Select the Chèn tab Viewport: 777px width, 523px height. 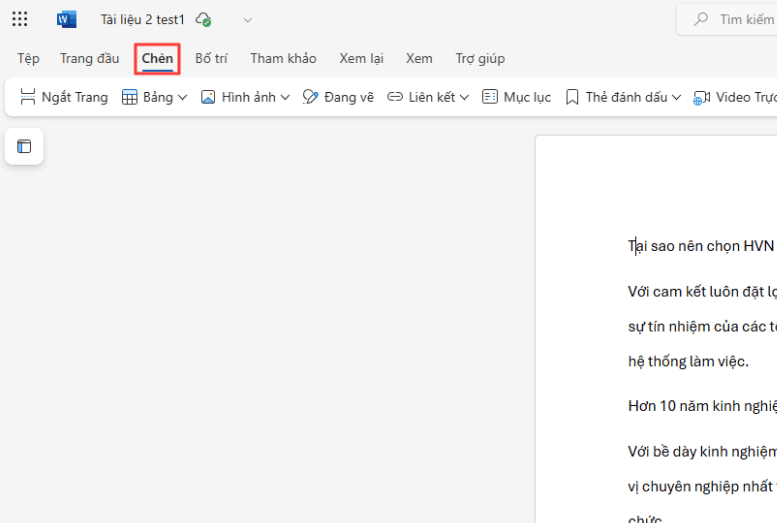pos(157,58)
